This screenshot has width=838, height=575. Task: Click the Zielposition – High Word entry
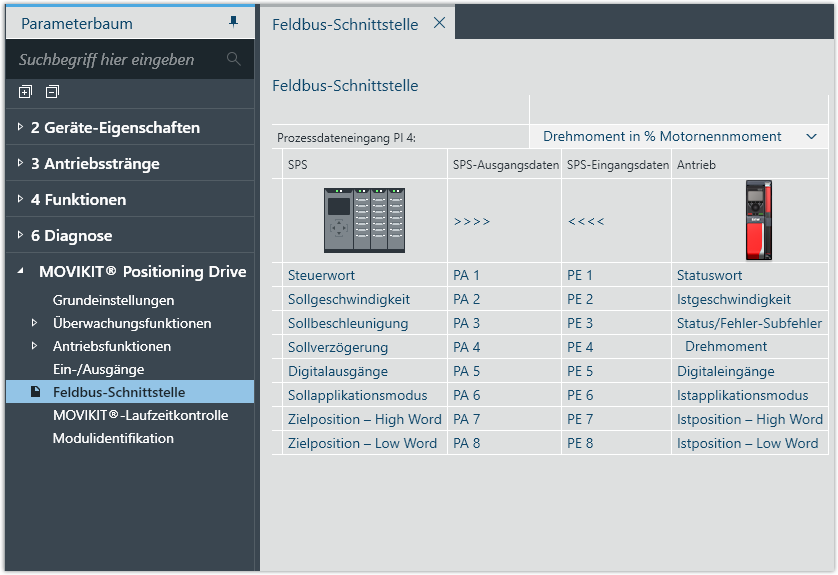click(364, 419)
